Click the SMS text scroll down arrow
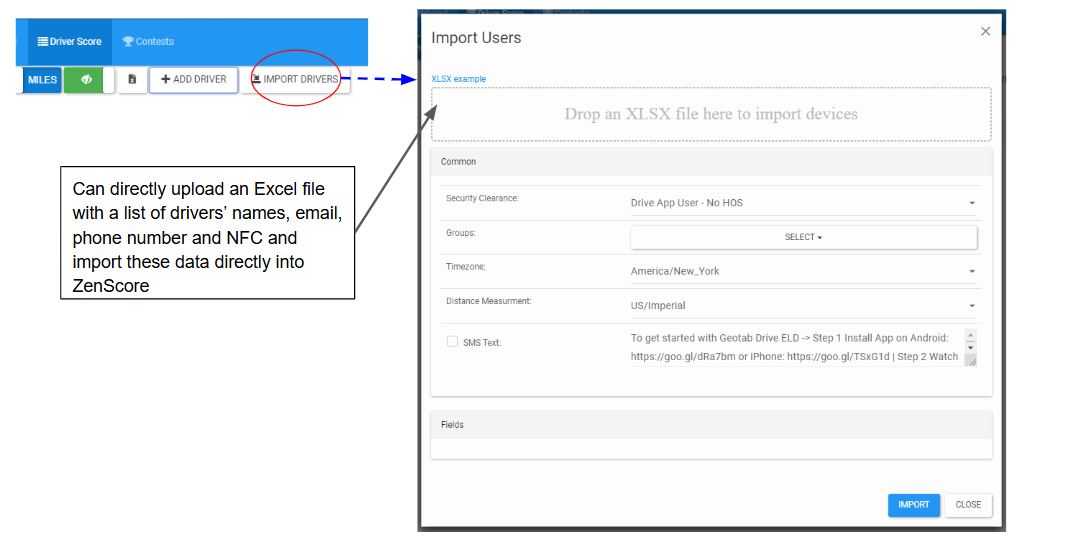 tap(971, 347)
